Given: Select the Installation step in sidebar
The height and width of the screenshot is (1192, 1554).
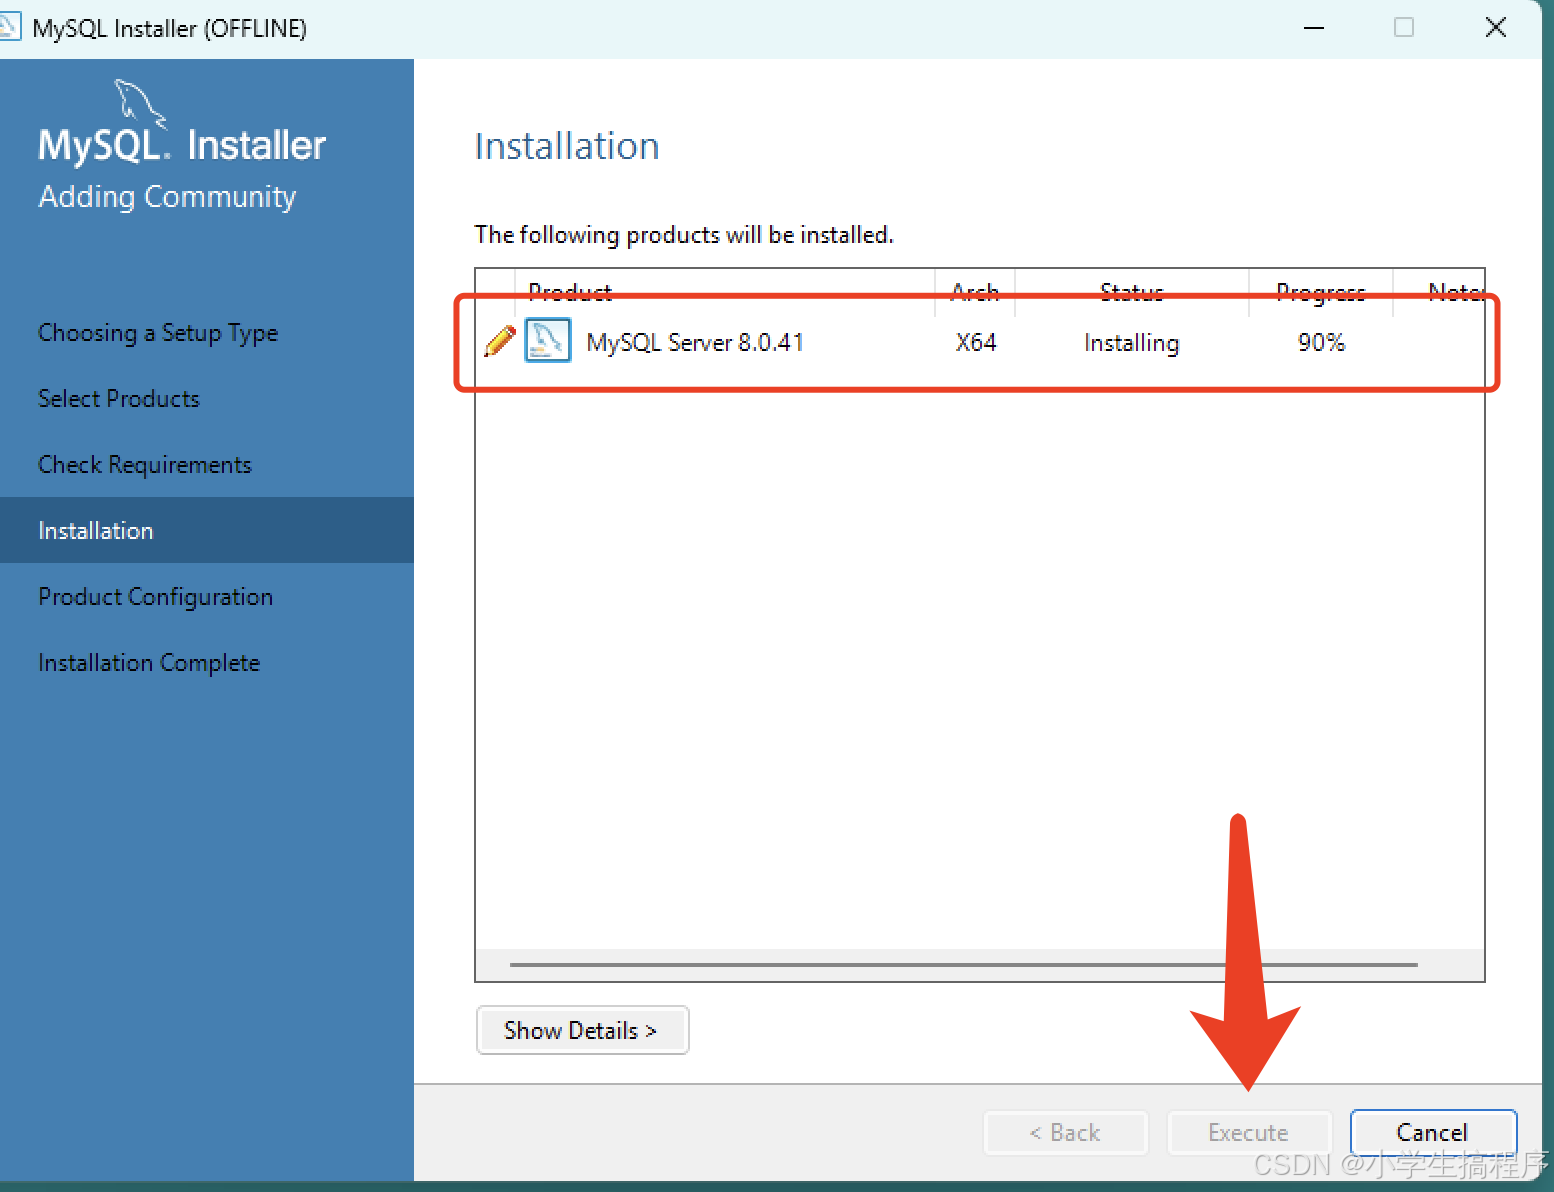Looking at the screenshot, I should pyautogui.click(x=96, y=531).
